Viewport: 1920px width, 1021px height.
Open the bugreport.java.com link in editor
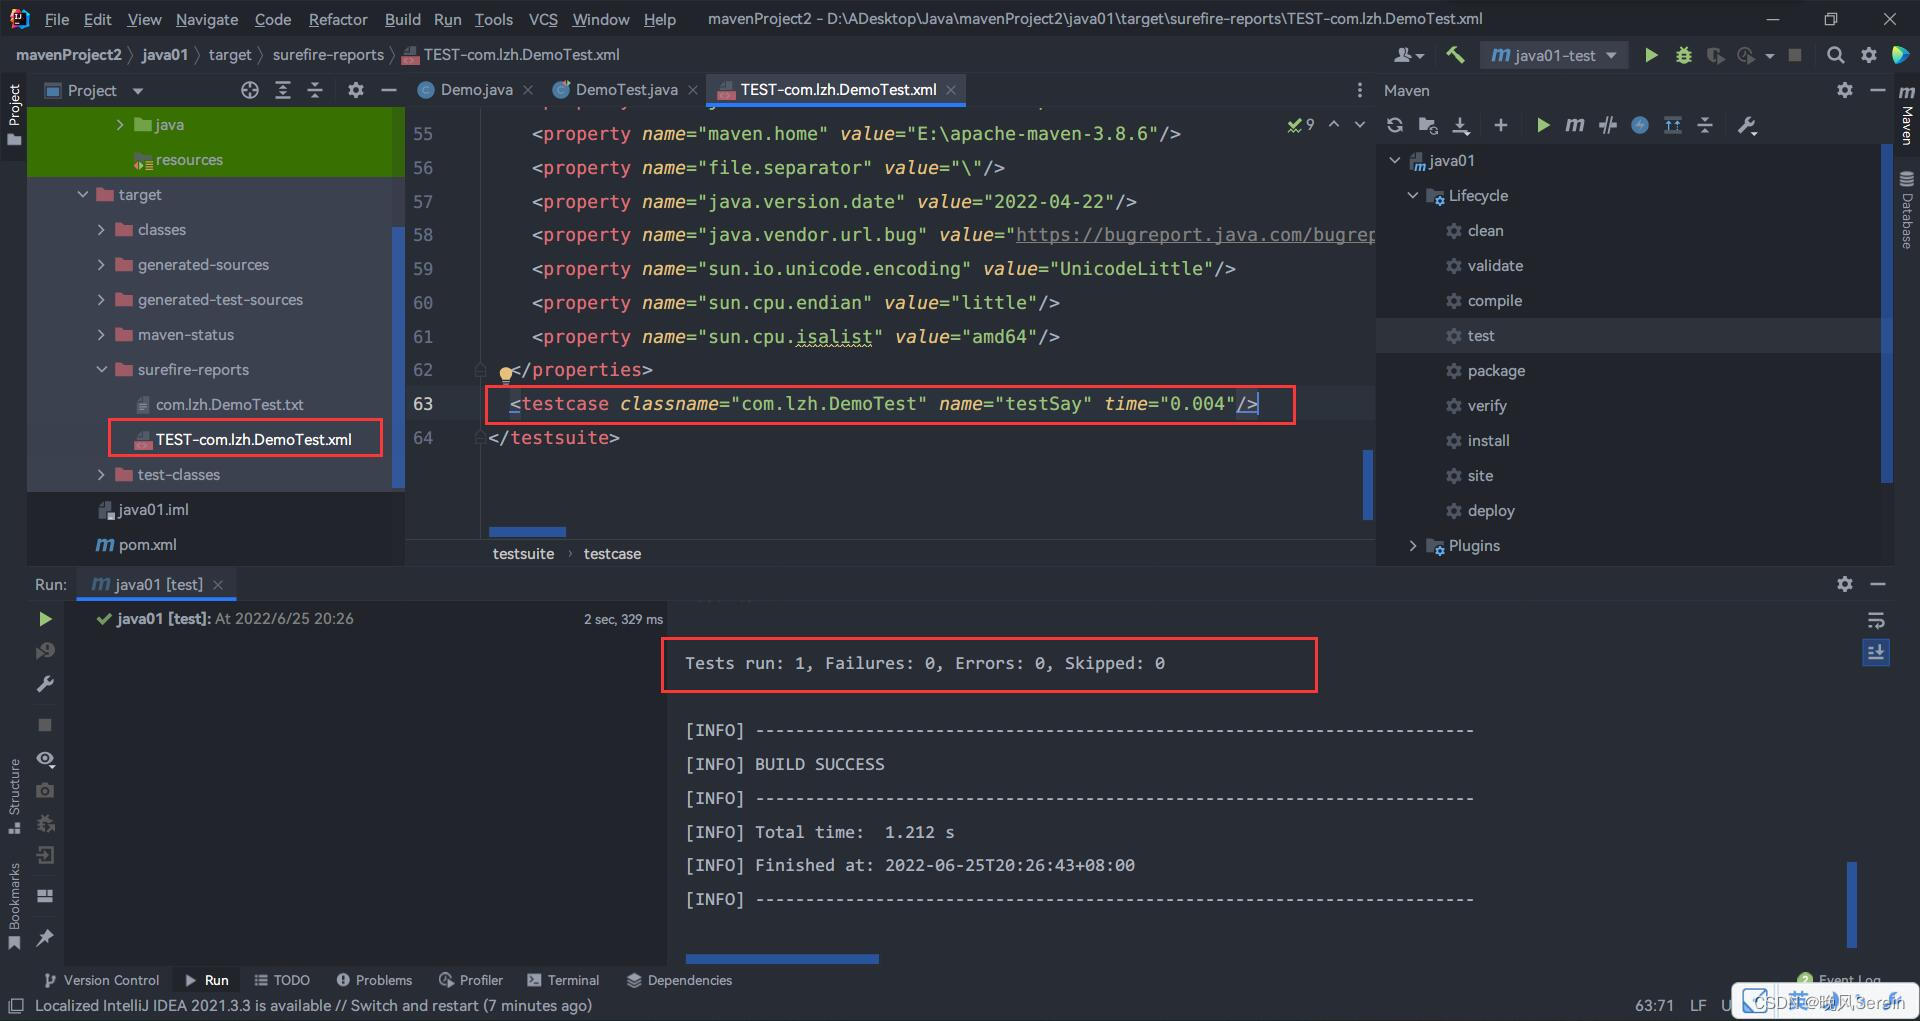pos(1195,235)
